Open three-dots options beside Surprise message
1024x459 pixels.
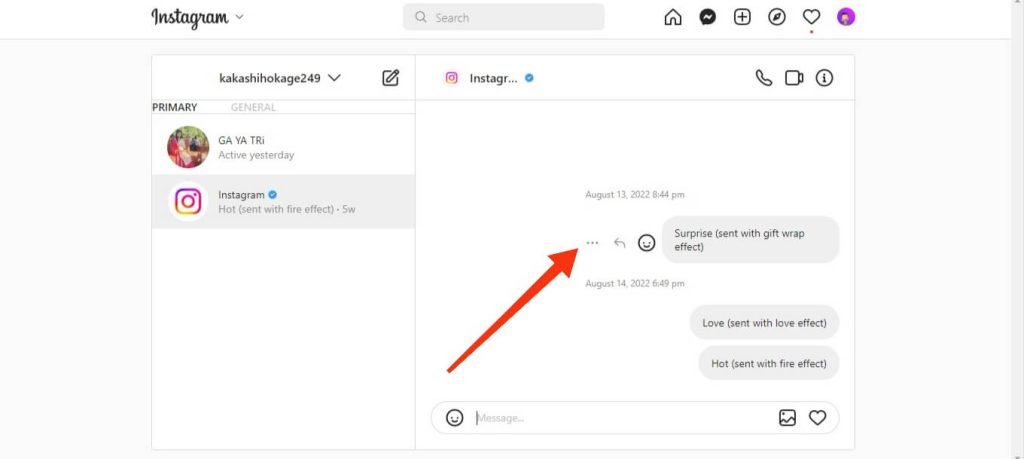coord(592,243)
